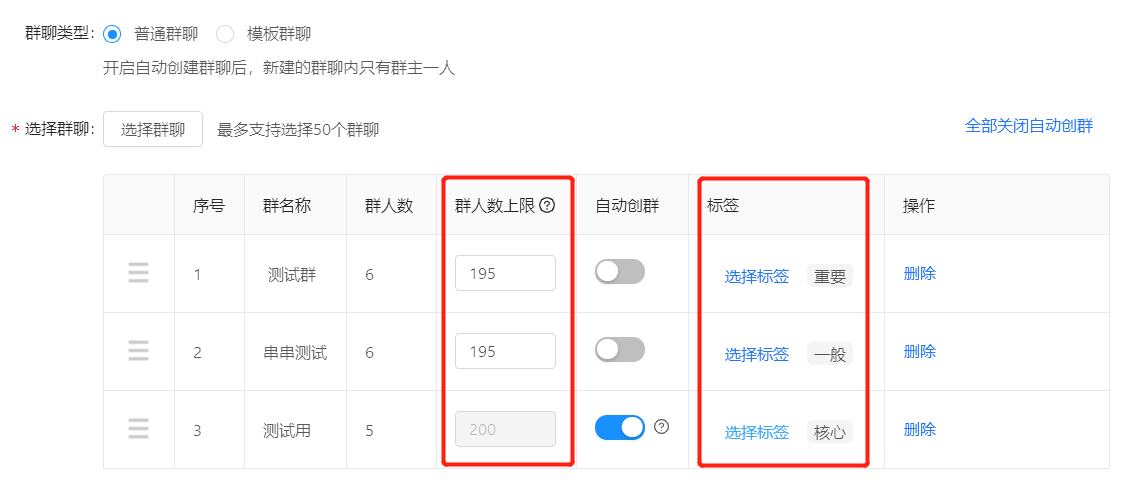
Task: Click the help icon beside 群人数上限 header
Action: click(x=547, y=206)
